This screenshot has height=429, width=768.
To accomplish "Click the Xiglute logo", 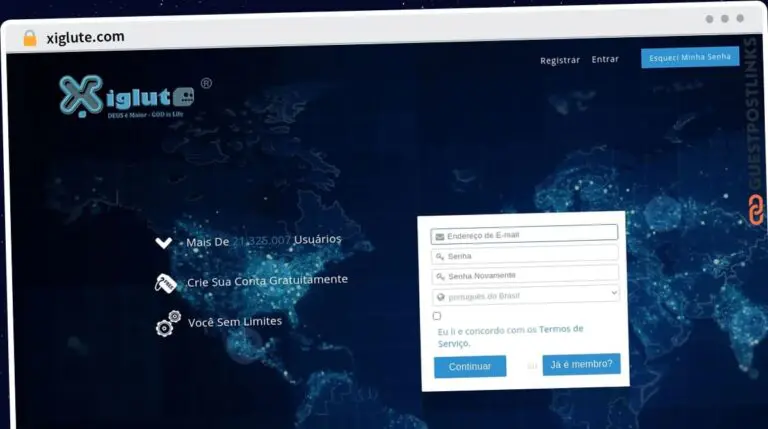I will [x=129, y=97].
